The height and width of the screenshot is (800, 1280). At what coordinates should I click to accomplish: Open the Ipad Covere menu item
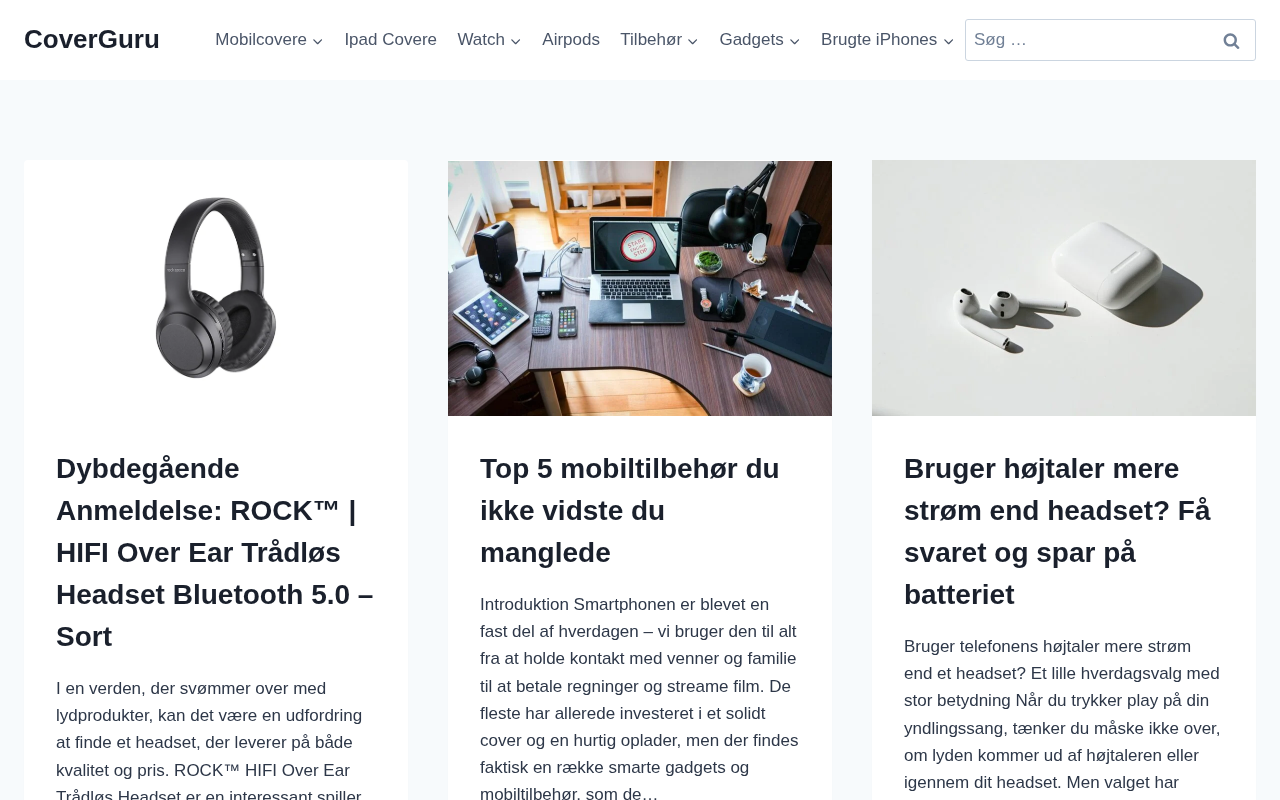click(x=390, y=40)
